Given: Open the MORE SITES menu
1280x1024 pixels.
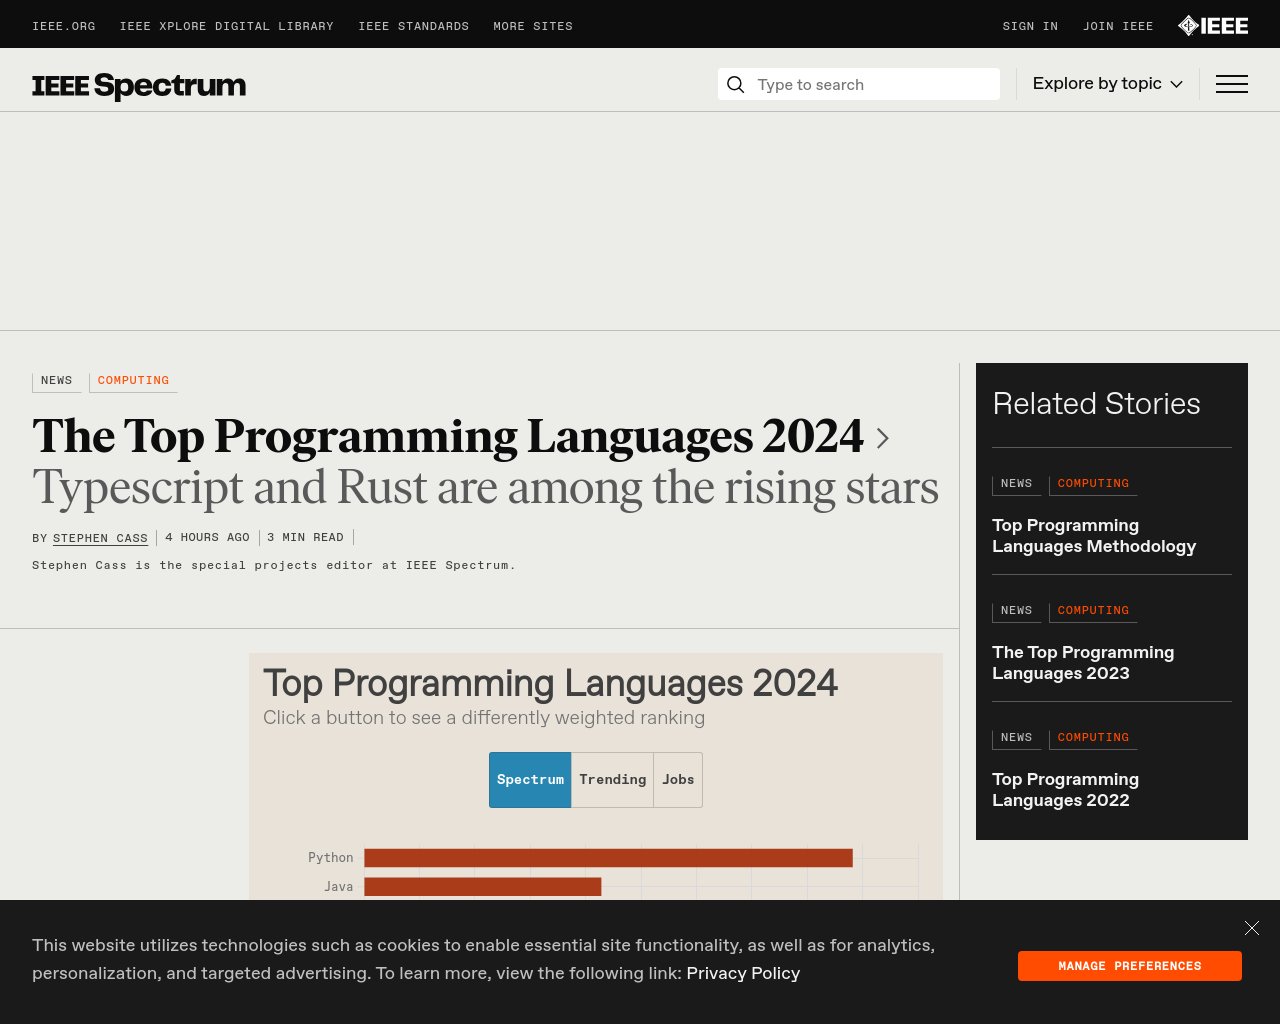Looking at the screenshot, I should coord(533,27).
